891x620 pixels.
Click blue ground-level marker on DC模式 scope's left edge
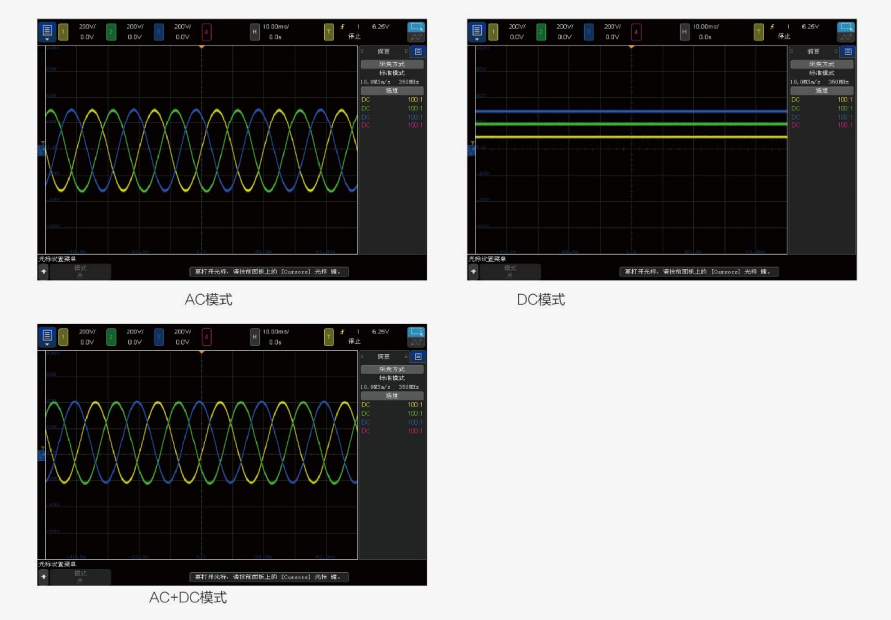tap(471, 151)
